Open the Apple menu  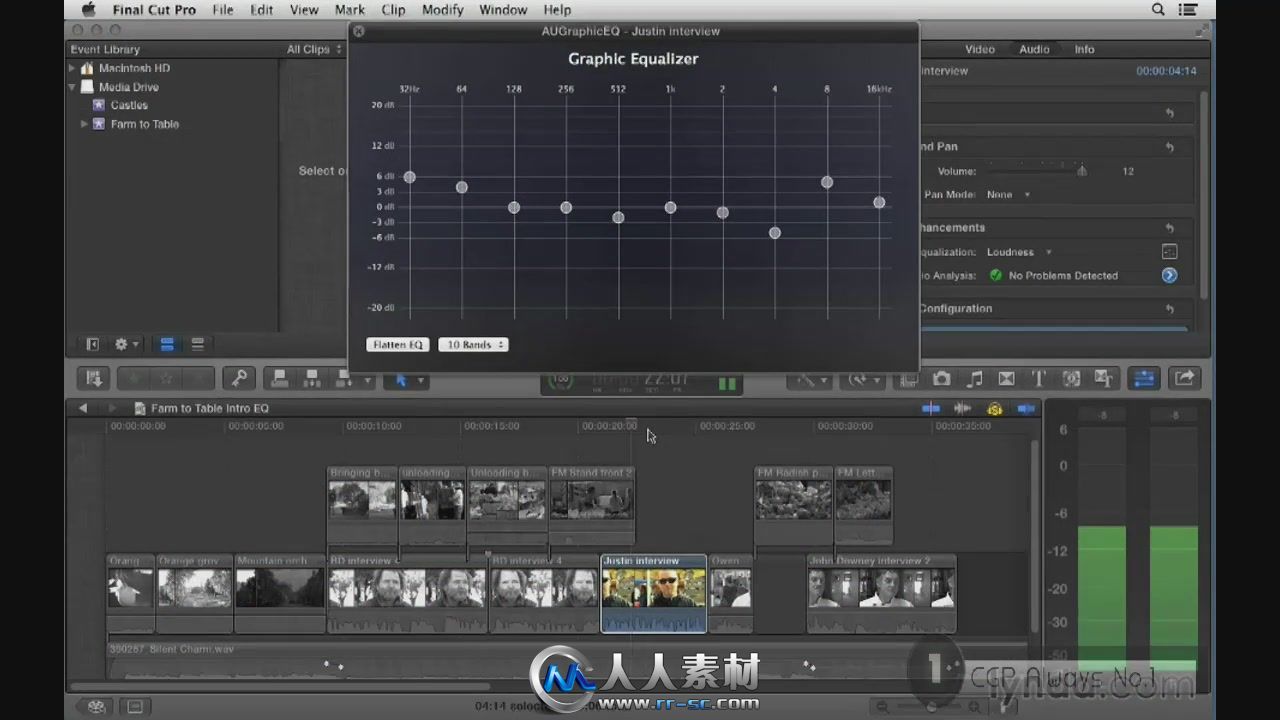(x=88, y=10)
